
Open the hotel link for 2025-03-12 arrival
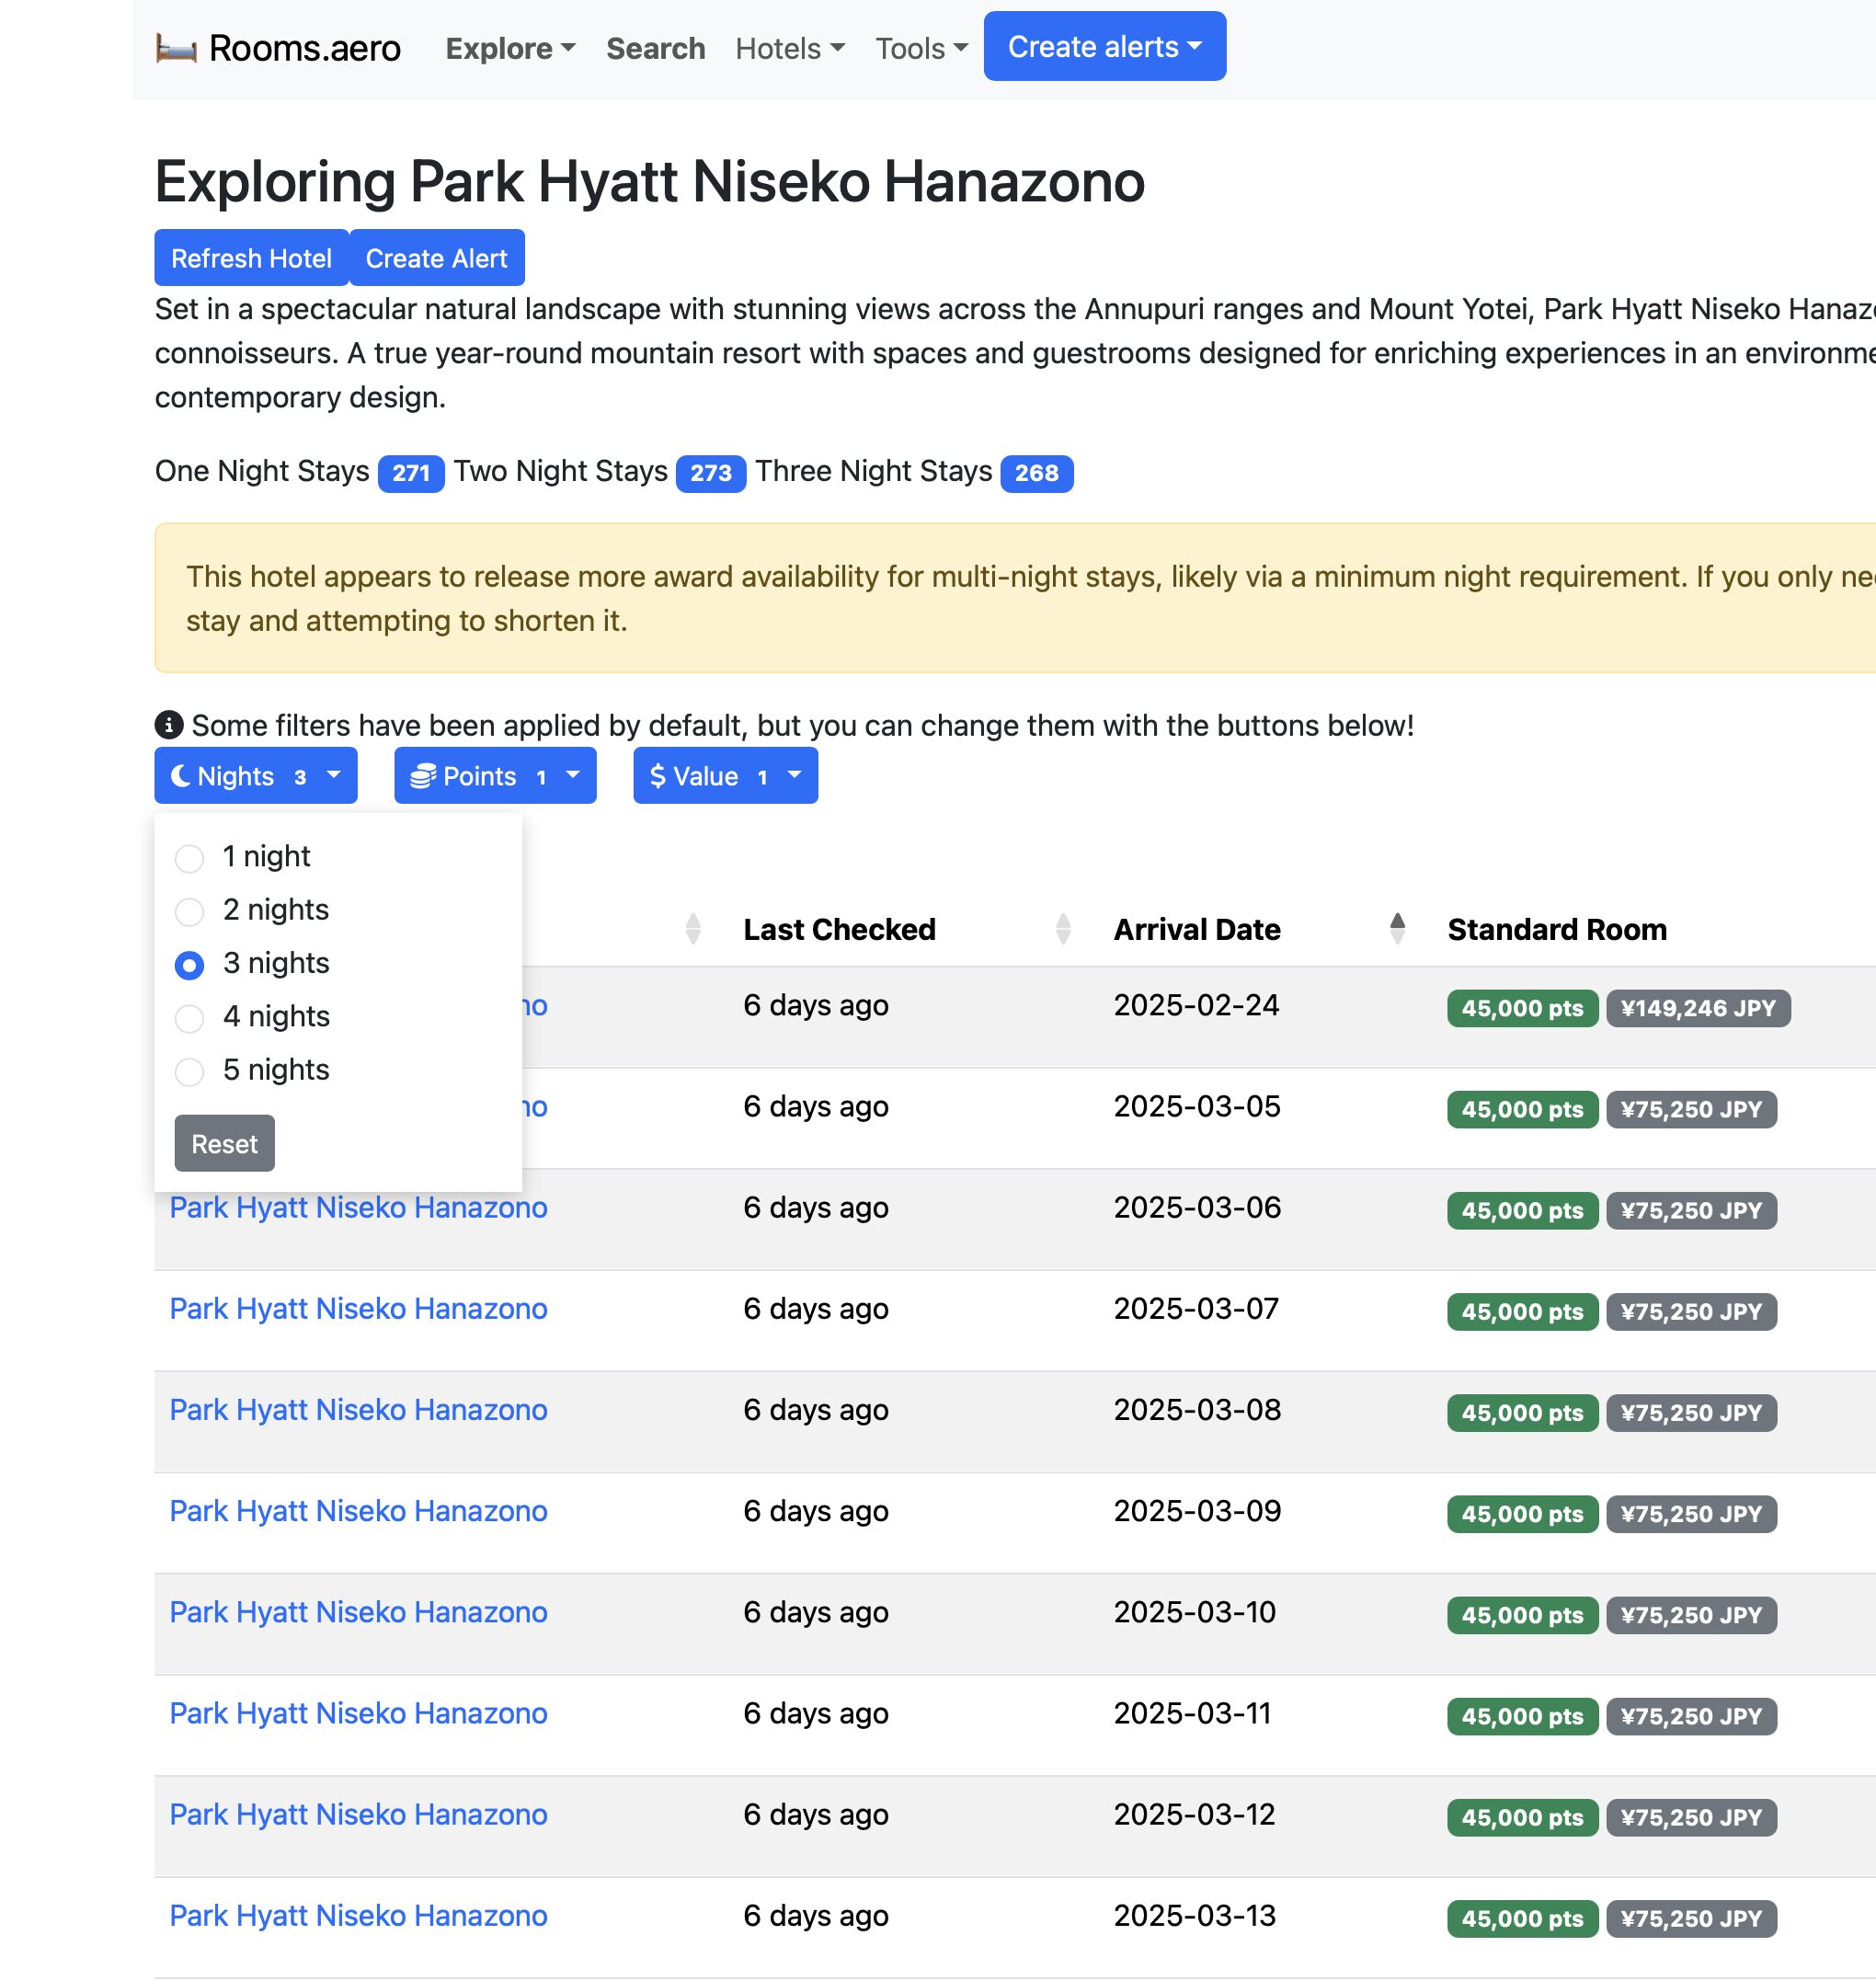point(358,1814)
